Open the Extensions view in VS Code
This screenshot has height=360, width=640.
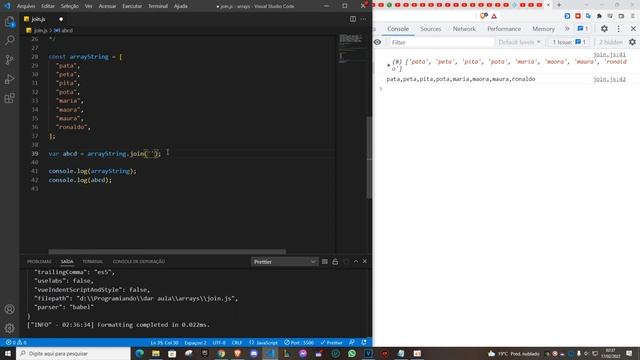coord(9,98)
